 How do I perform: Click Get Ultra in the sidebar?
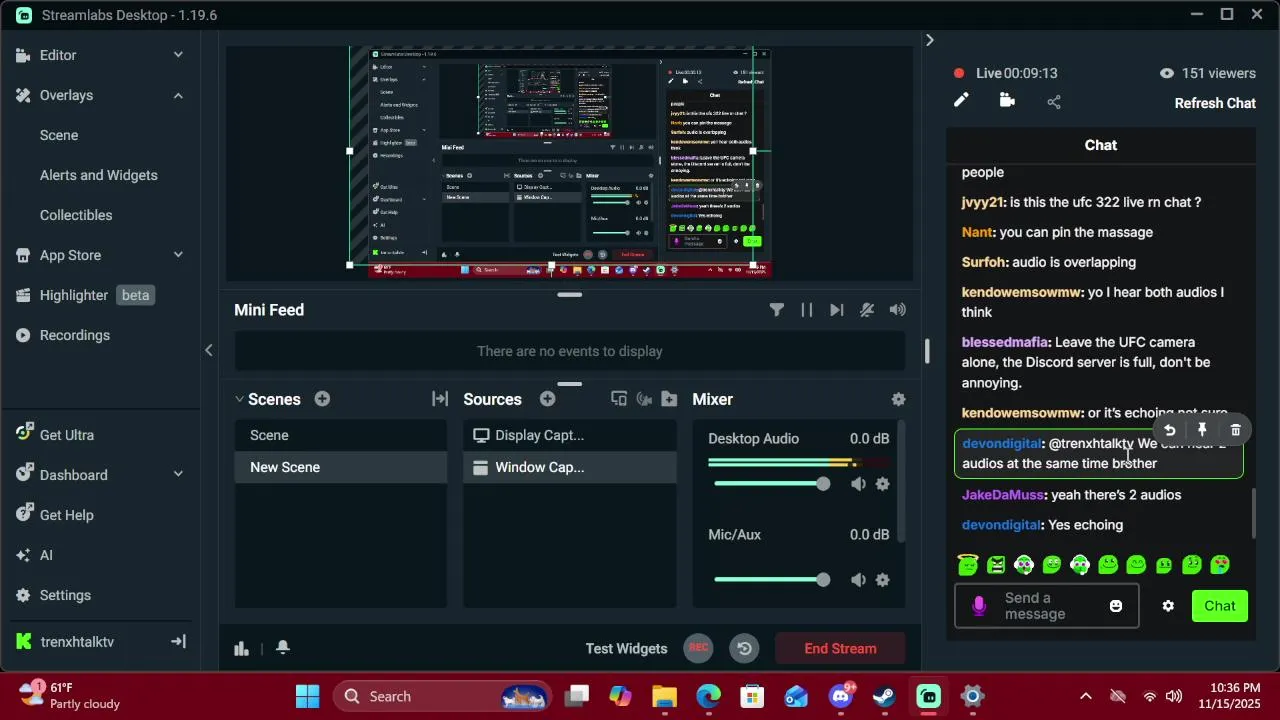click(54, 435)
